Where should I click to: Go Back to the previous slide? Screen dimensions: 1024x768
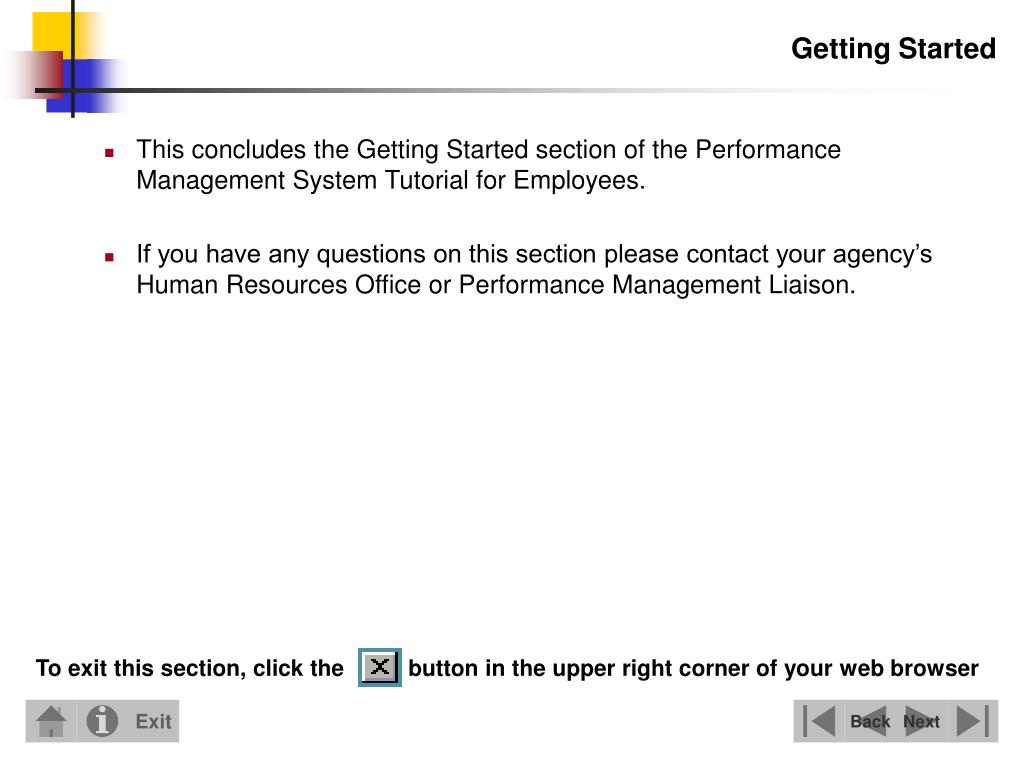pyautogui.click(x=869, y=721)
